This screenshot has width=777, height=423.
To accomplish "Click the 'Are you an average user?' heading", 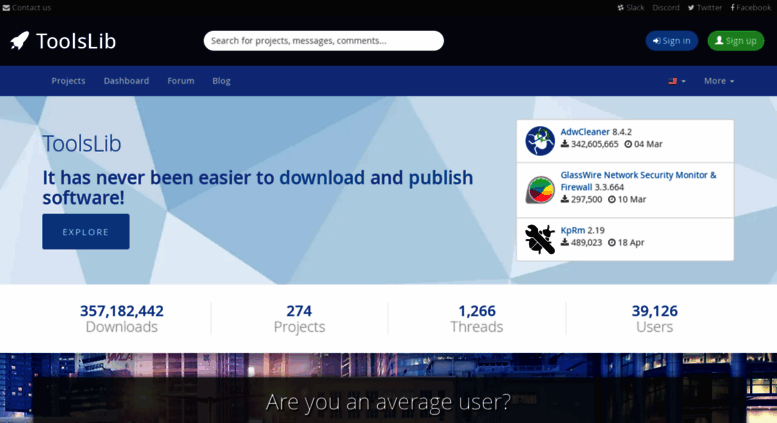I will tap(388, 402).
